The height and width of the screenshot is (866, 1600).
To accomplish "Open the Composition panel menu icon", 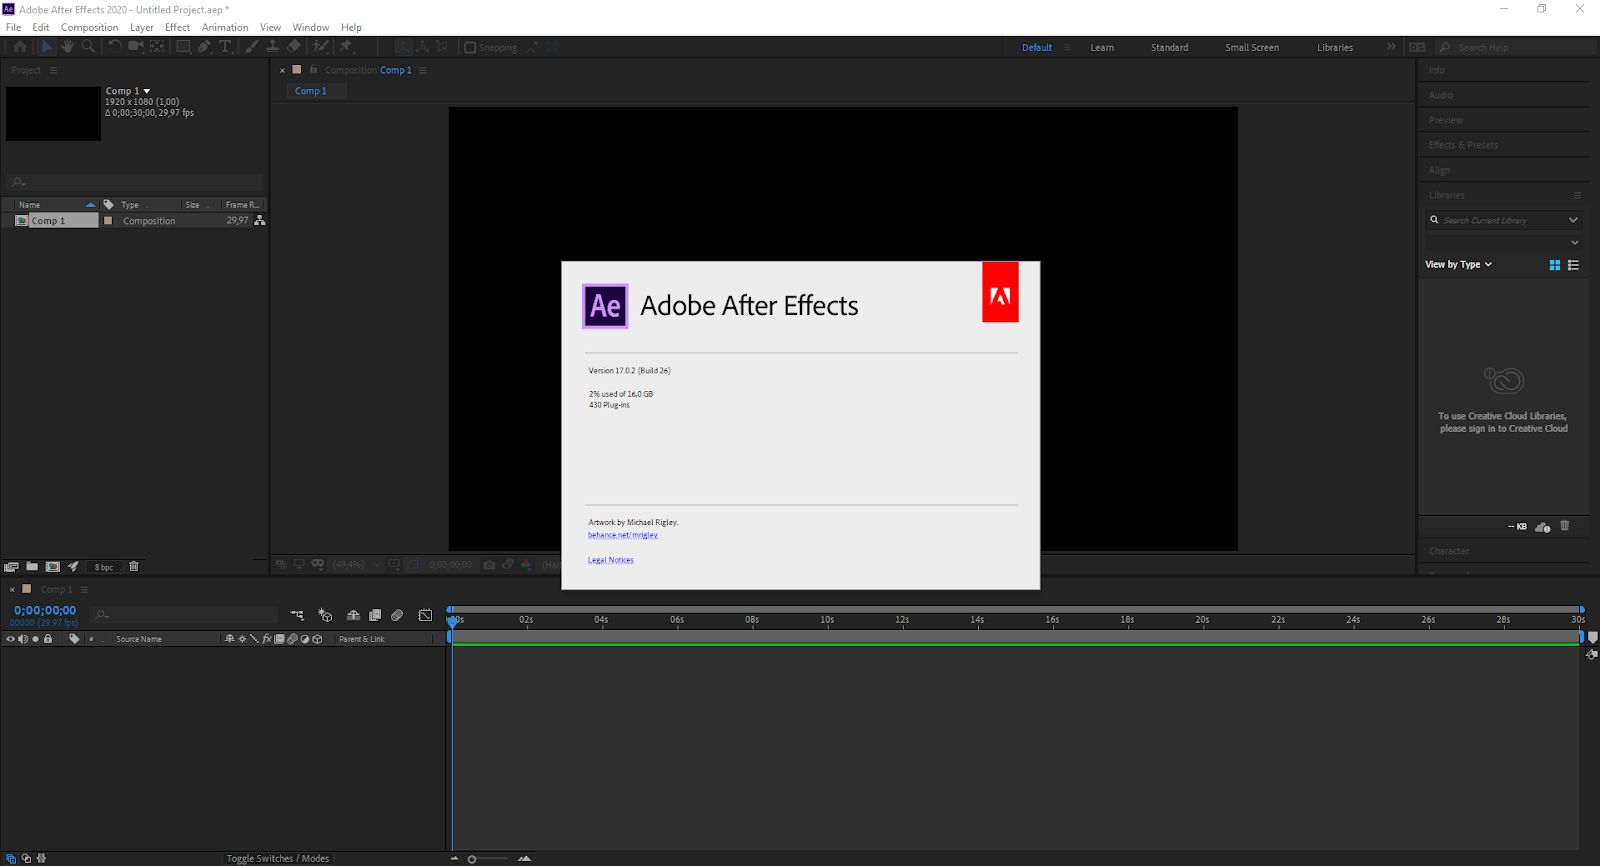I will [423, 70].
